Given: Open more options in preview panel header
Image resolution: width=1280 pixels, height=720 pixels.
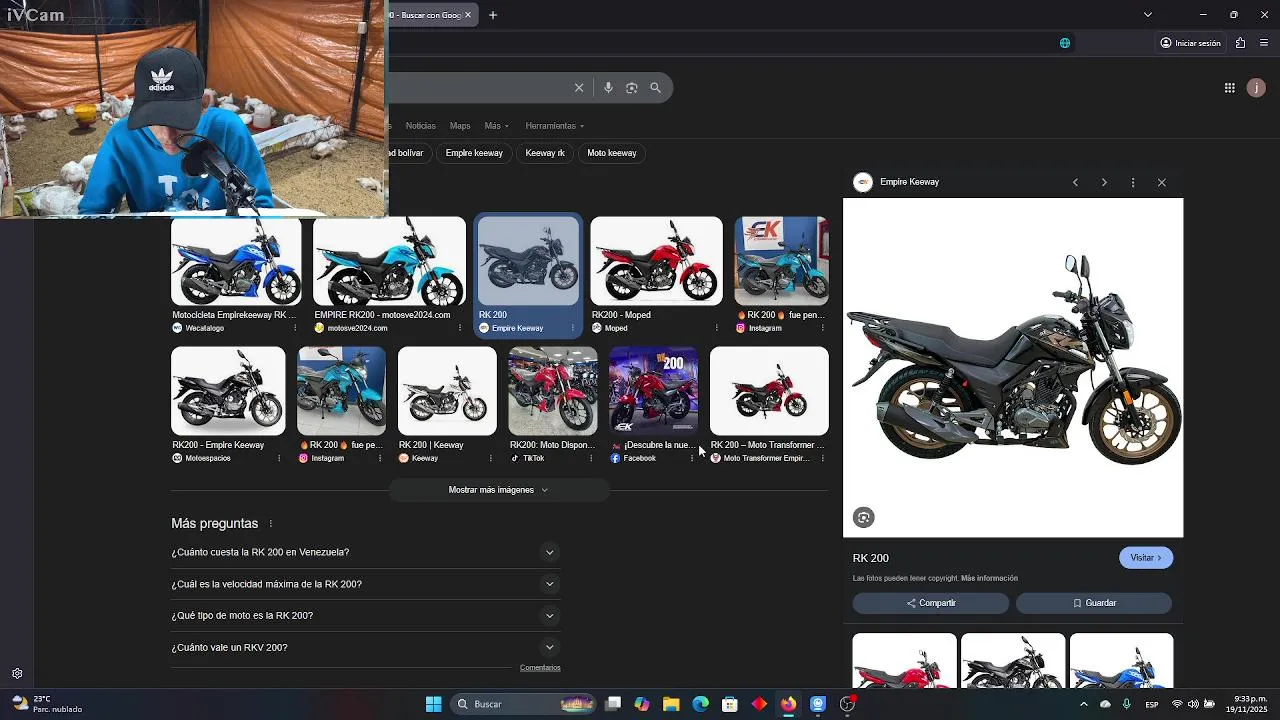Looking at the screenshot, I should tap(1133, 182).
